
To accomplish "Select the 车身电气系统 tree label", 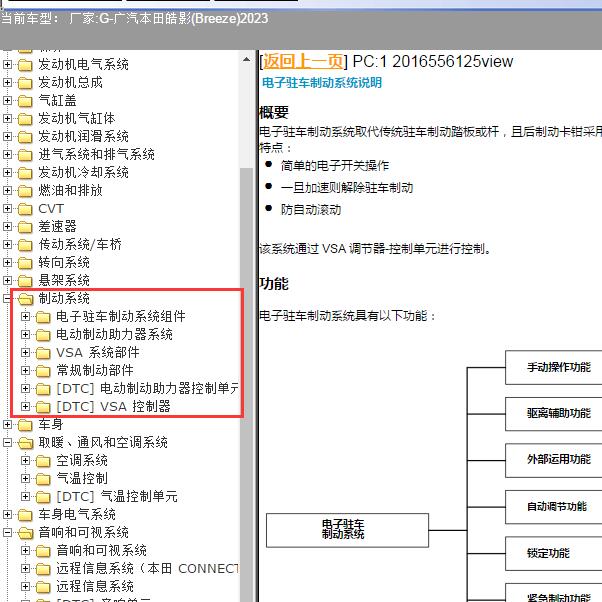I will pyautogui.click(x=77, y=514).
